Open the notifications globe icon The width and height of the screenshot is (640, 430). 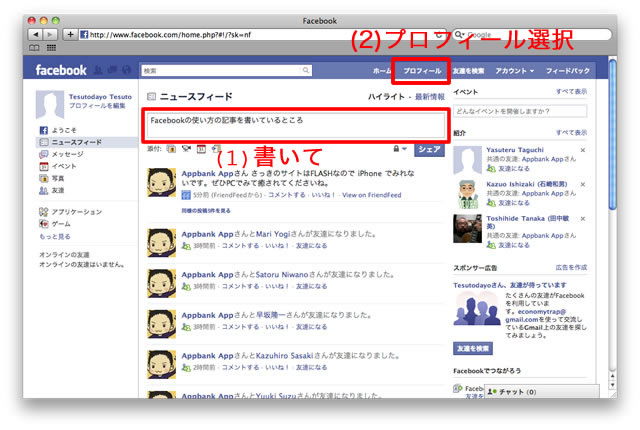(x=127, y=70)
